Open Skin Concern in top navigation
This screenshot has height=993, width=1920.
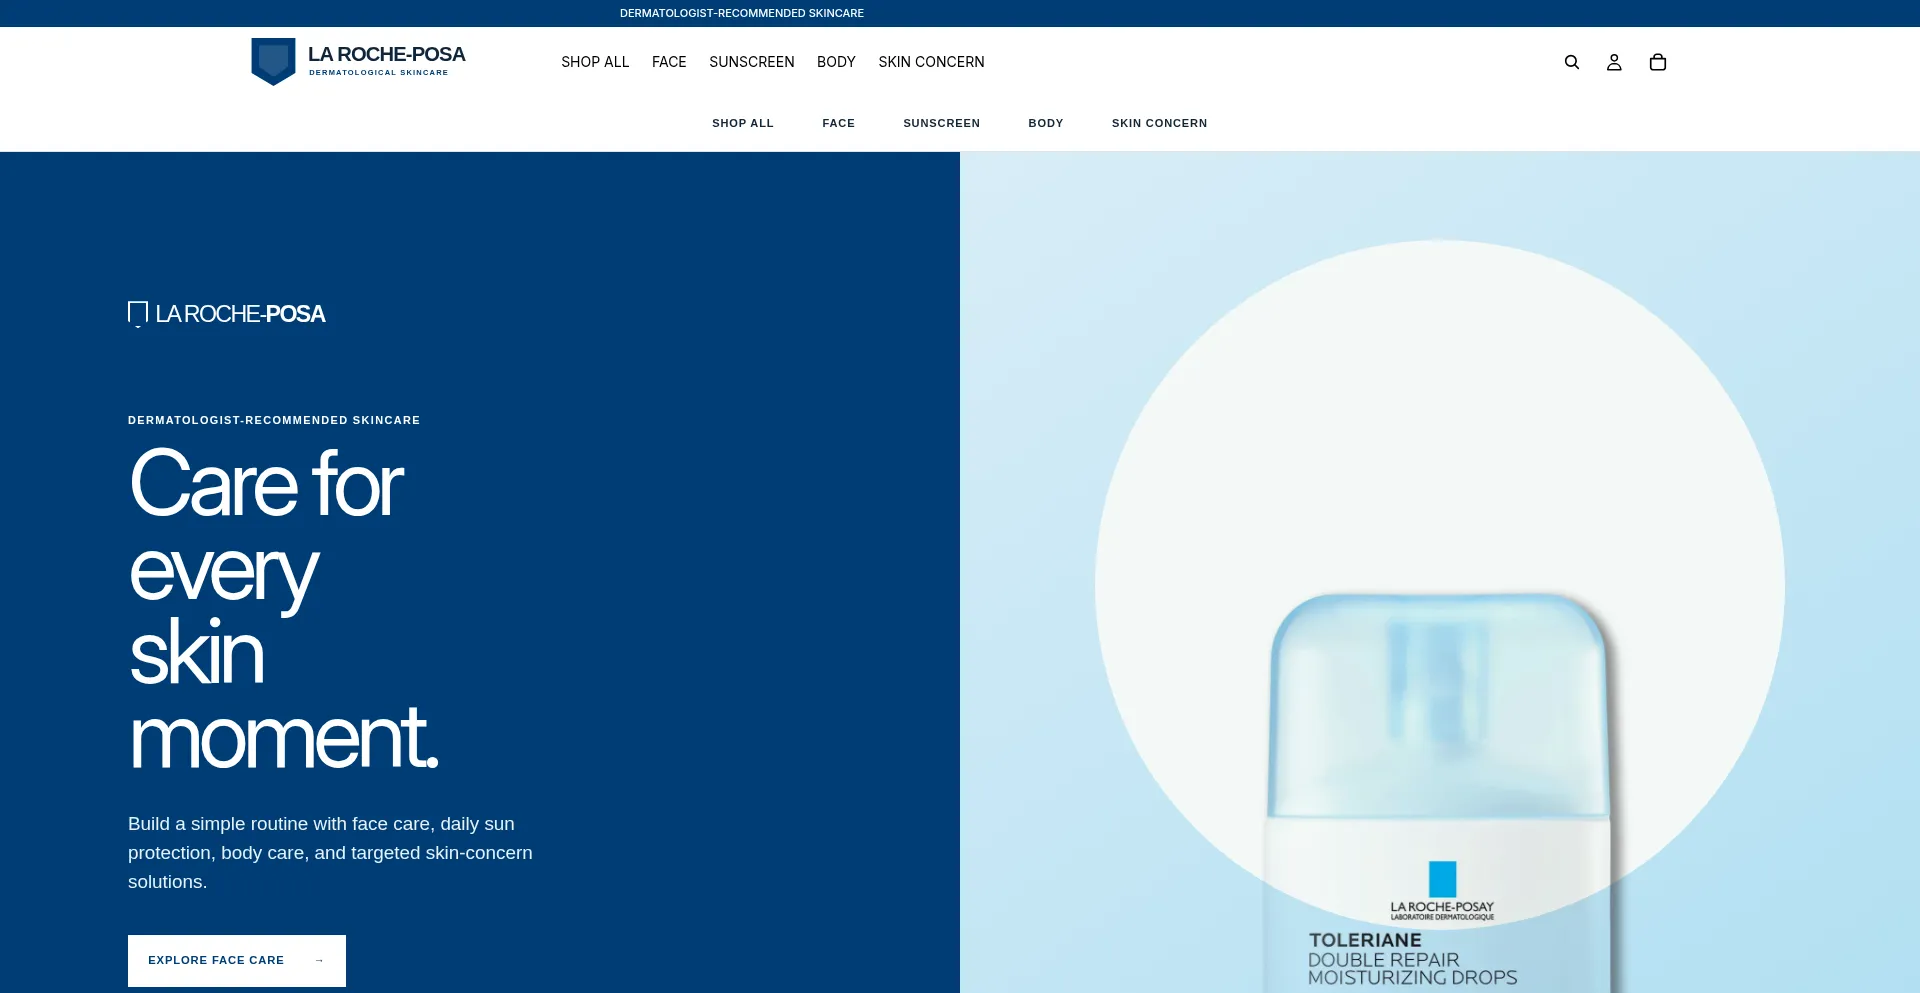pyautogui.click(x=931, y=62)
